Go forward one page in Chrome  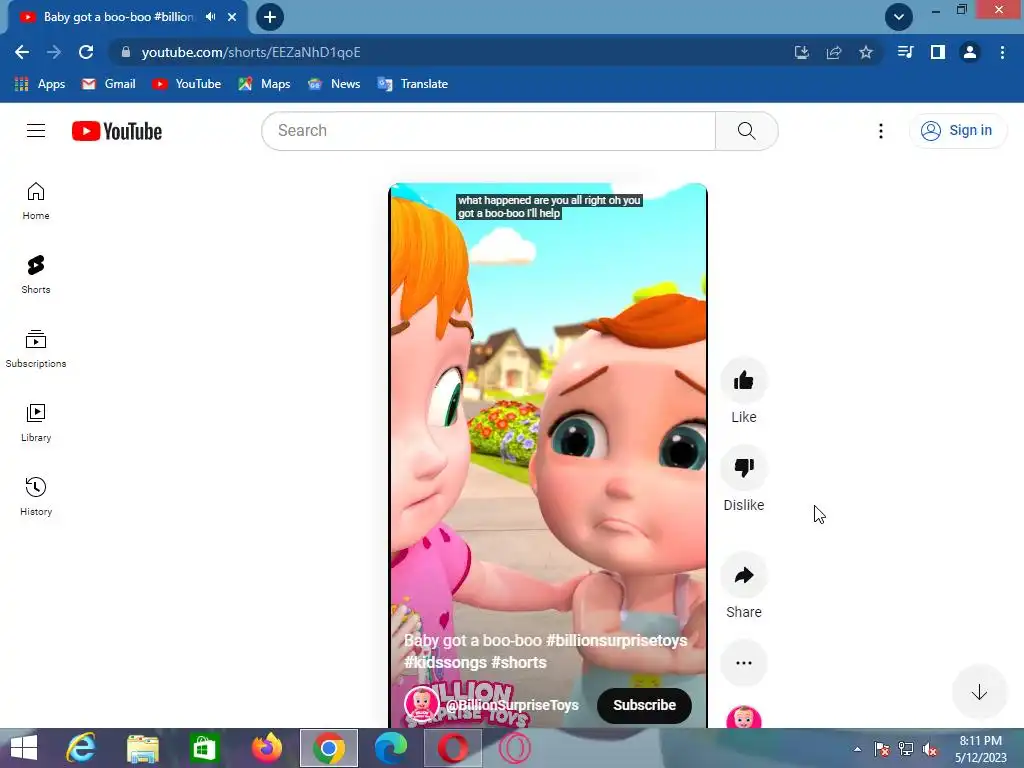[x=54, y=52]
